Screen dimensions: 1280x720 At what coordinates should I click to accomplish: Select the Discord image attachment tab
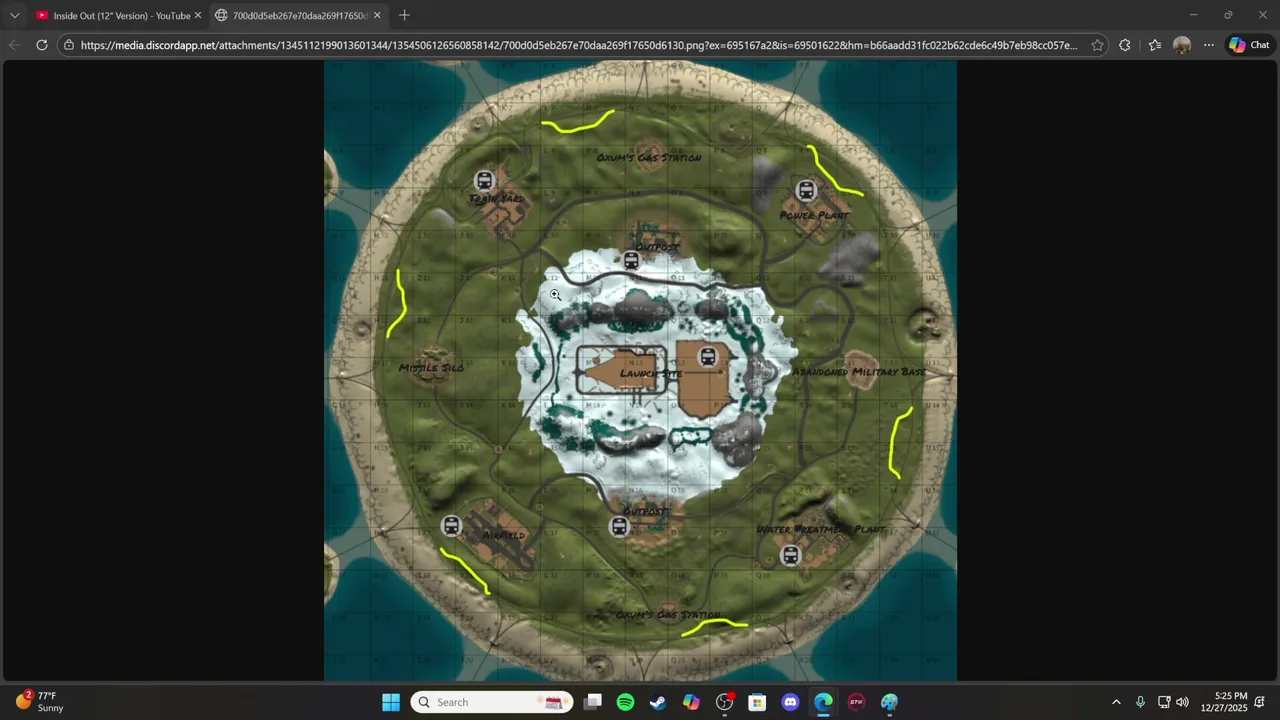297,15
